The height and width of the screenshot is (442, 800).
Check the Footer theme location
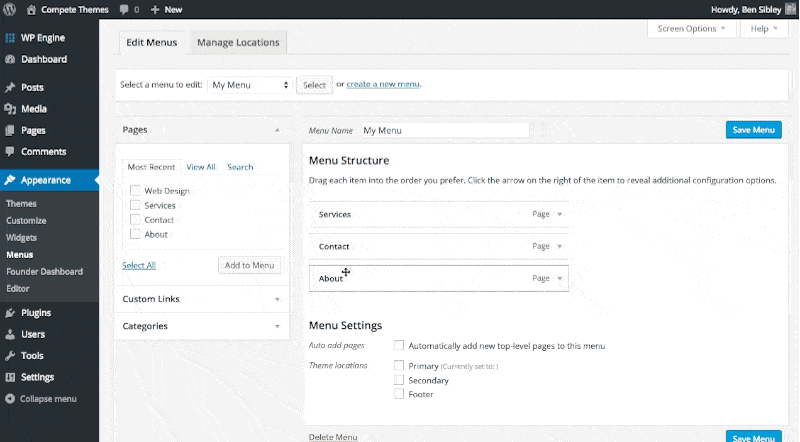[x=399, y=394]
